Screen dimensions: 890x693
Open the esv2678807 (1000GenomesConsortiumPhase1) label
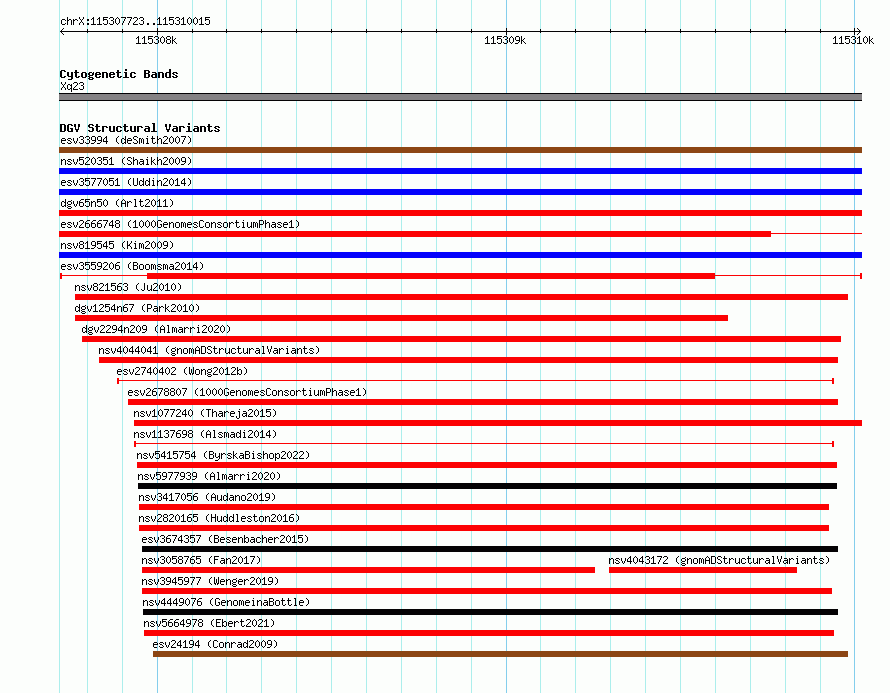tap(247, 392)
